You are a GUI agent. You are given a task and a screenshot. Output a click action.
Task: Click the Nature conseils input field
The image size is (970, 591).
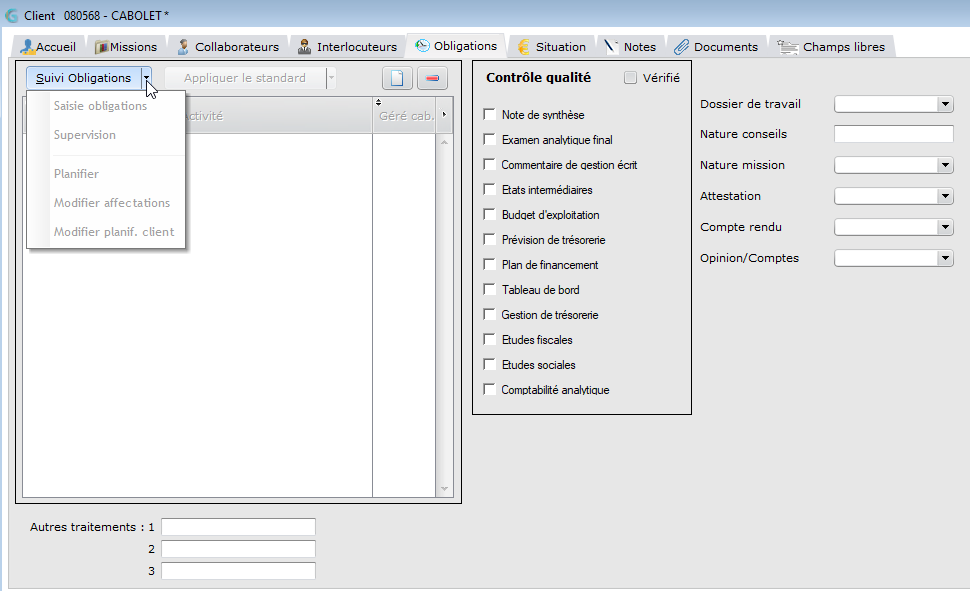(x=894, y=134)
